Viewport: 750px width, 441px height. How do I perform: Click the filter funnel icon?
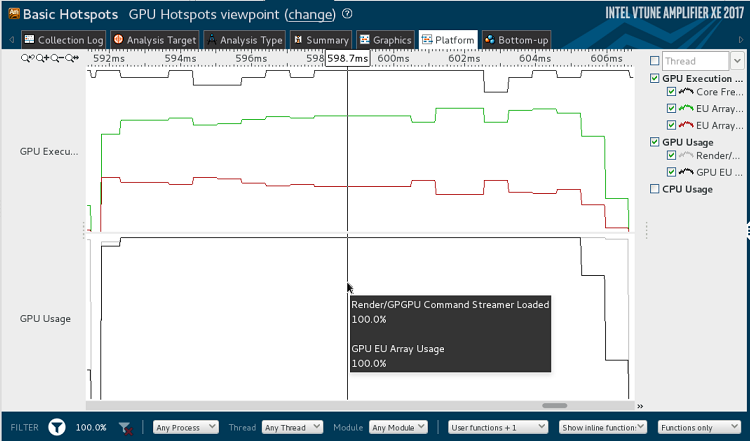tap(57, 427)
